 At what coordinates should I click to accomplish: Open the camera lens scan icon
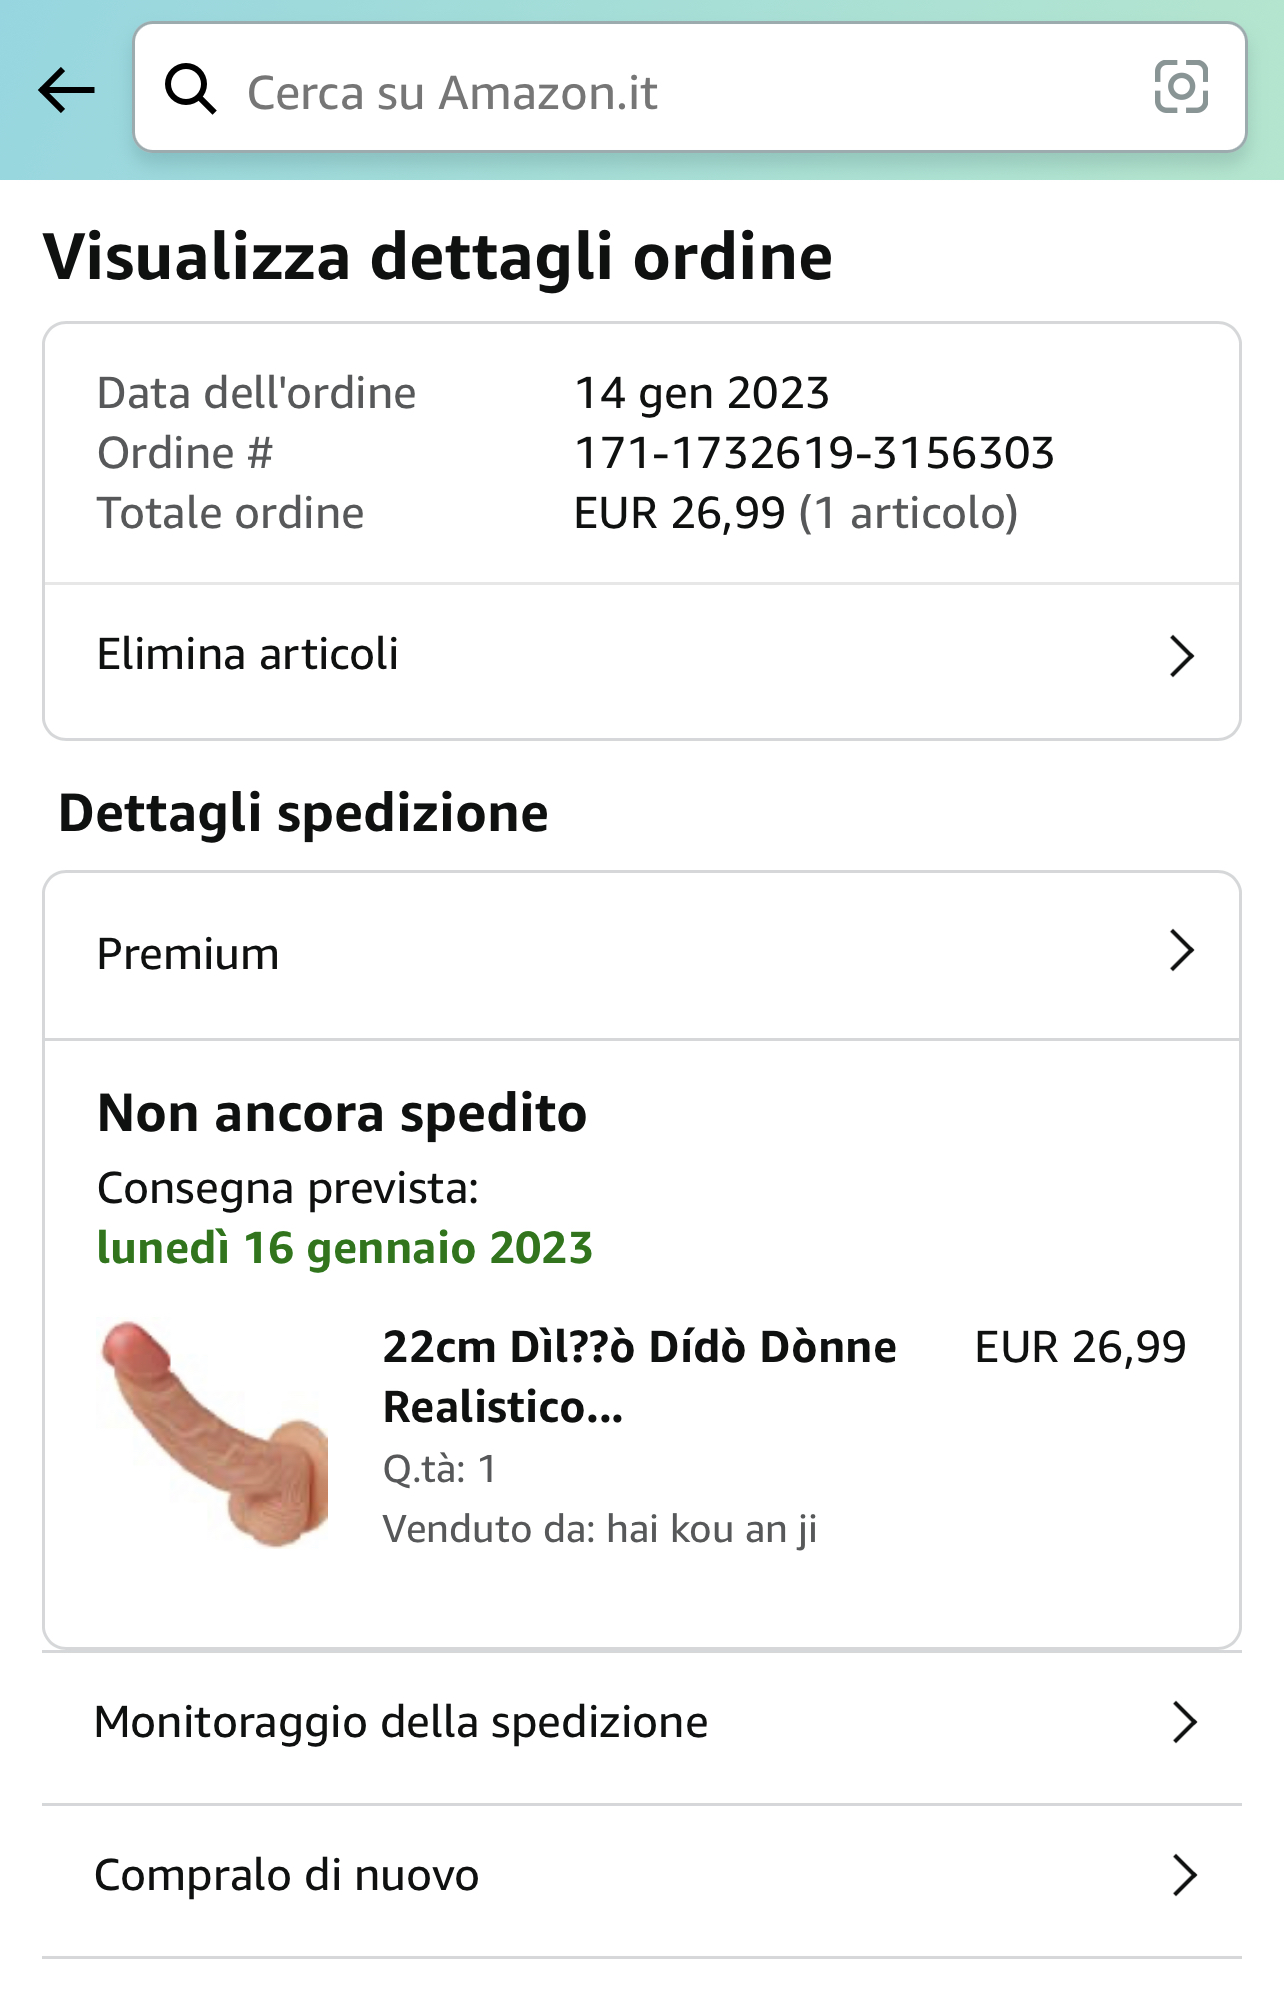1181,87
